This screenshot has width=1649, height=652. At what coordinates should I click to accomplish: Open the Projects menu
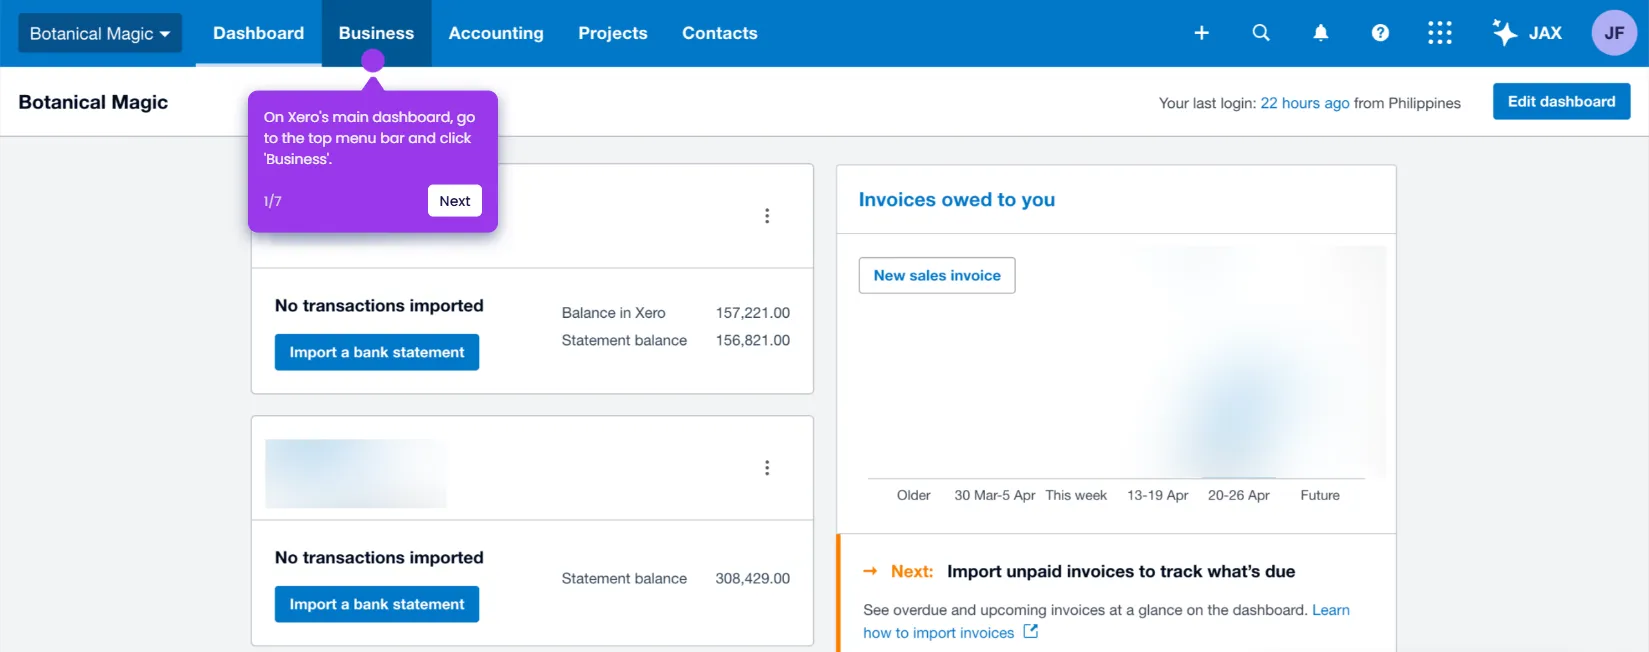(613, 33)
